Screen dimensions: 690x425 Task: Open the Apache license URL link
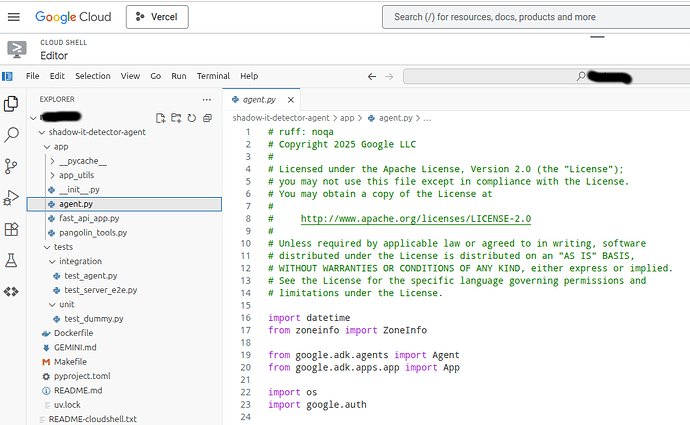pos(415,218)
